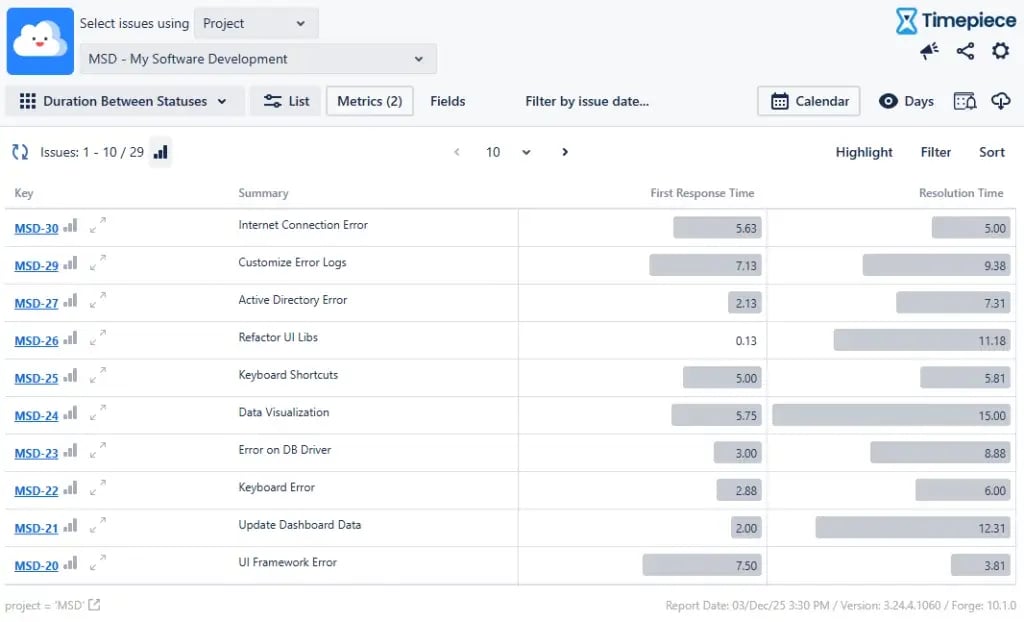Click the cloud download export icon
The image size is (1024, 622).
pyautogui.click(x=1000, y=101)
